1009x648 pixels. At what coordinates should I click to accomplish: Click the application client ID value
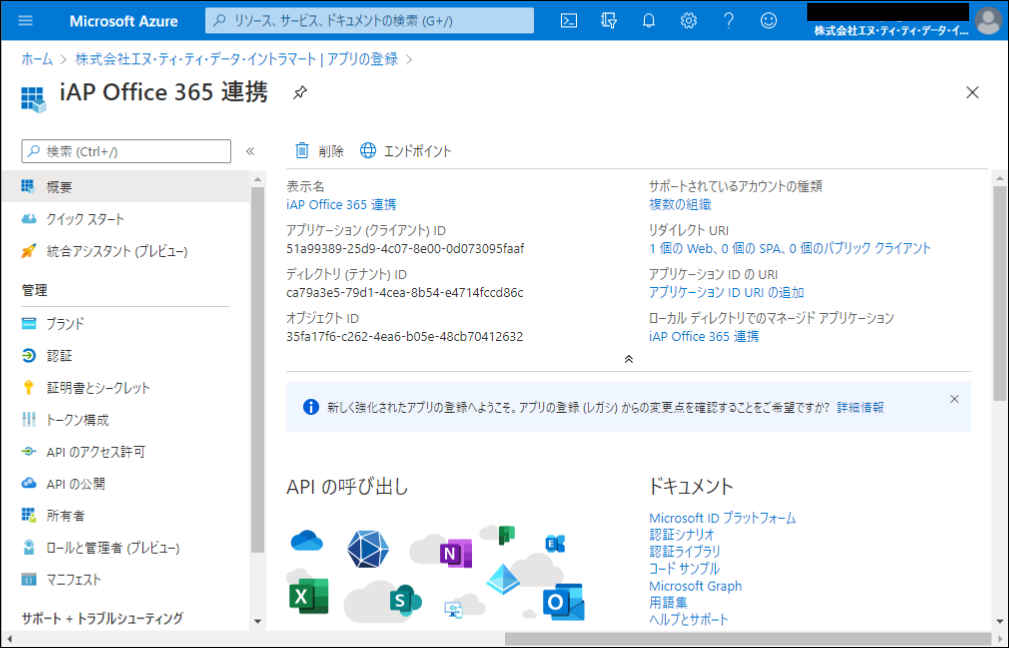(405, 248)
